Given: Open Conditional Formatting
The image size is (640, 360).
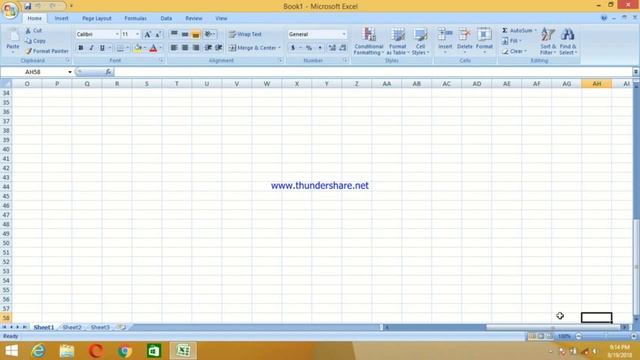Looking at the screenshot, I should point(369,41).
